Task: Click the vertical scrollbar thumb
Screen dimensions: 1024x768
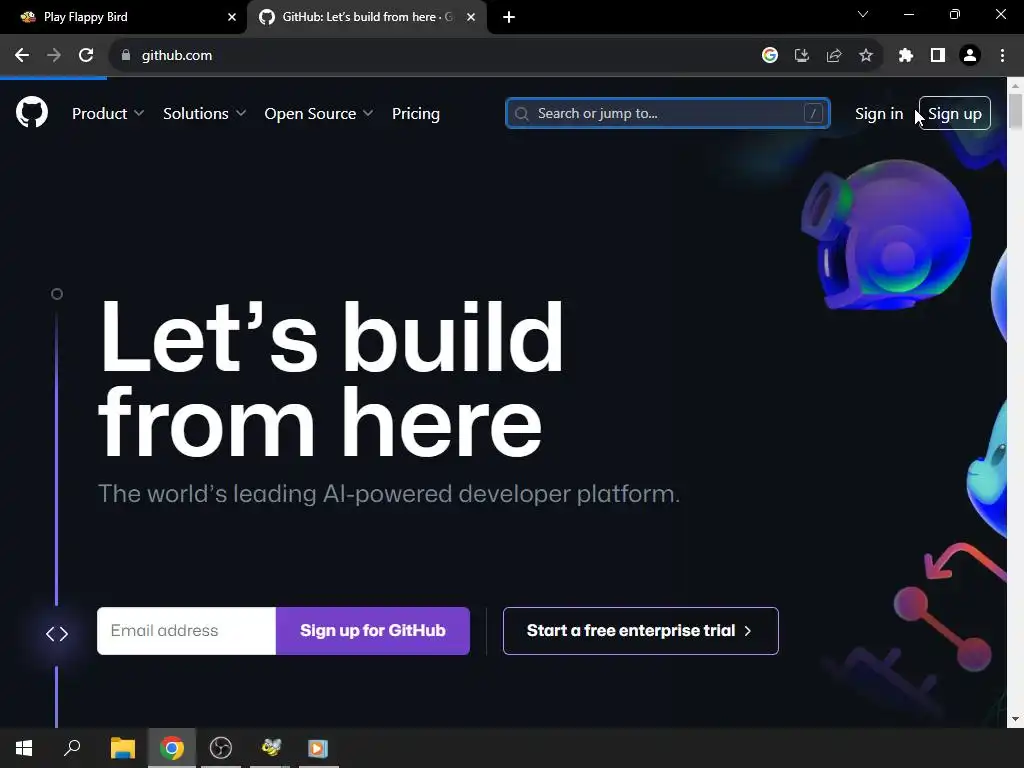Action: click(1016, 112)
